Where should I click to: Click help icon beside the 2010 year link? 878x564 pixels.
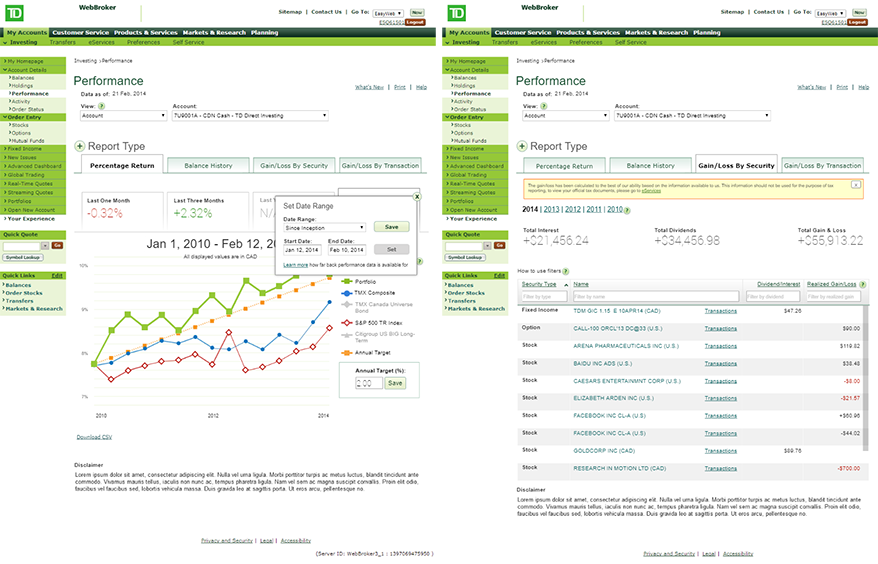coord(627,210)
